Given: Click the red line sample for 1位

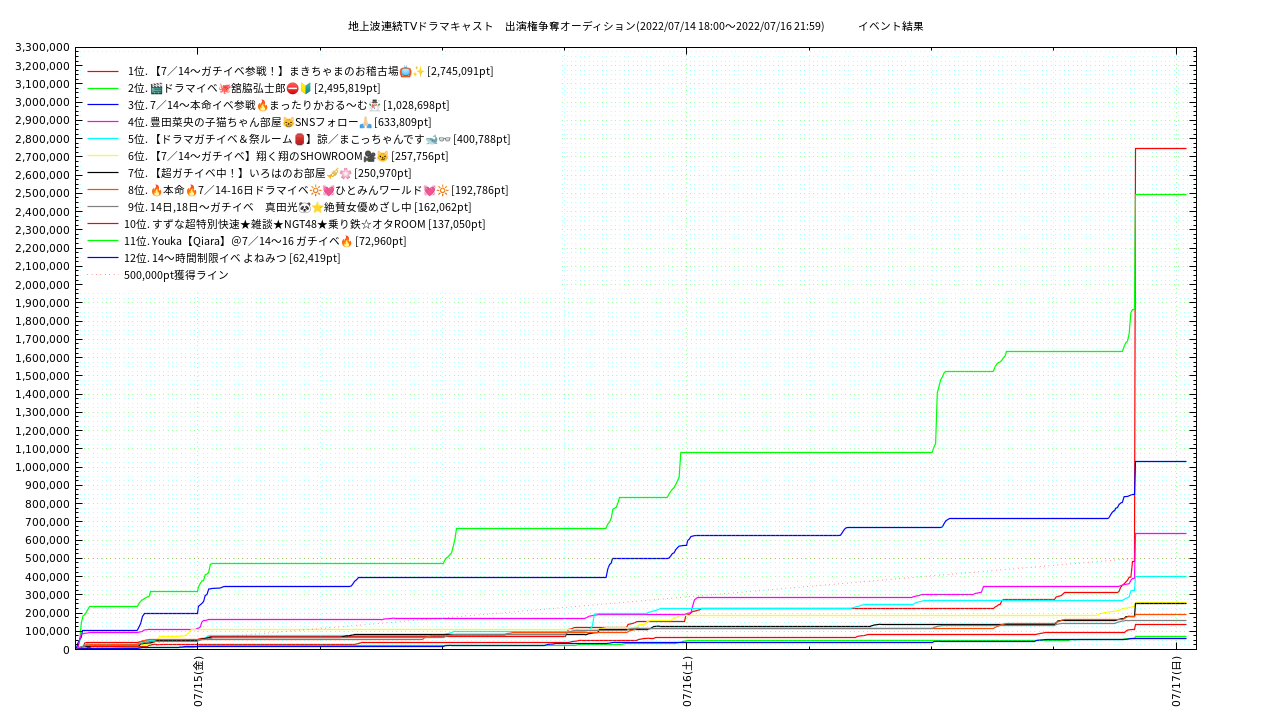Looking at the screenshot, I should [x=103, y=72].
